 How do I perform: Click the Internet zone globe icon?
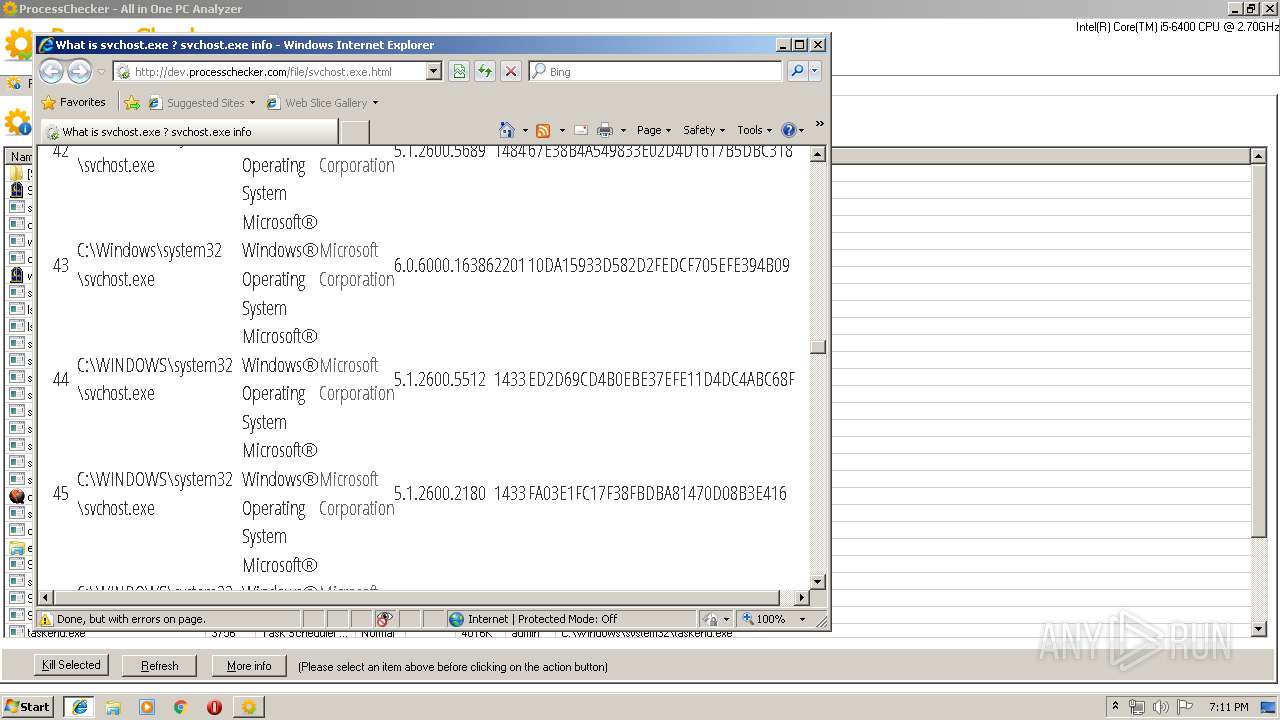(457, 619)
